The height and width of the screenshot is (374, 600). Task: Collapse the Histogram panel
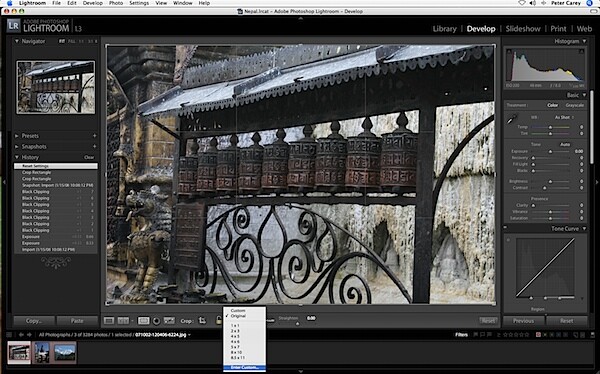[x=584, y=41]
